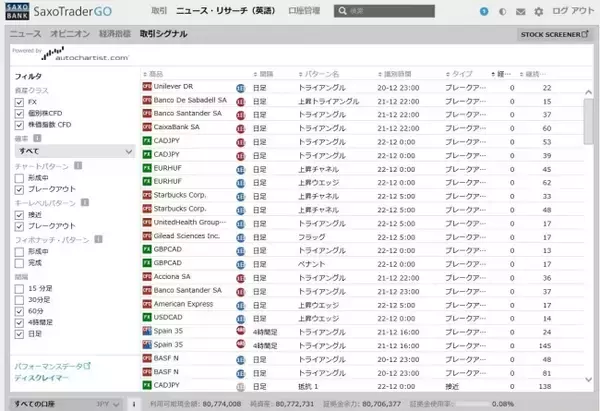
Task: Uncheck the FX asset class checkbox
Action: click(20, 101)
